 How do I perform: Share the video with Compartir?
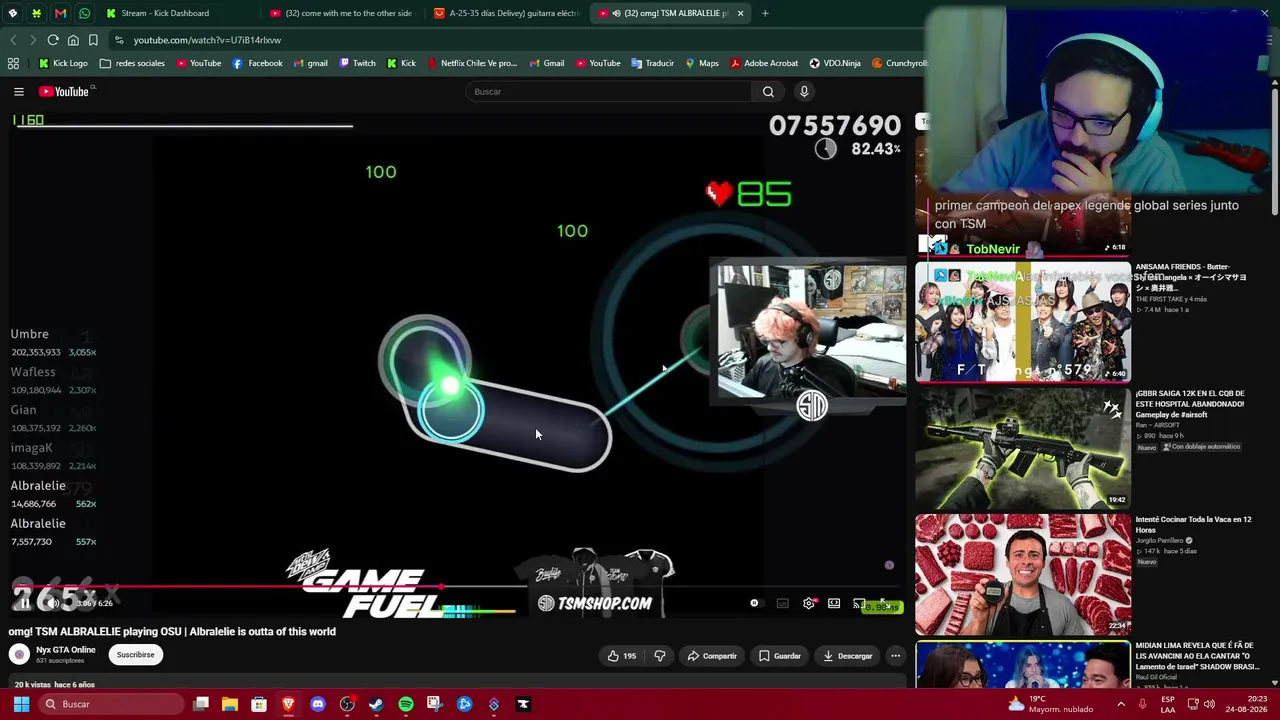(x=712, y=656)
